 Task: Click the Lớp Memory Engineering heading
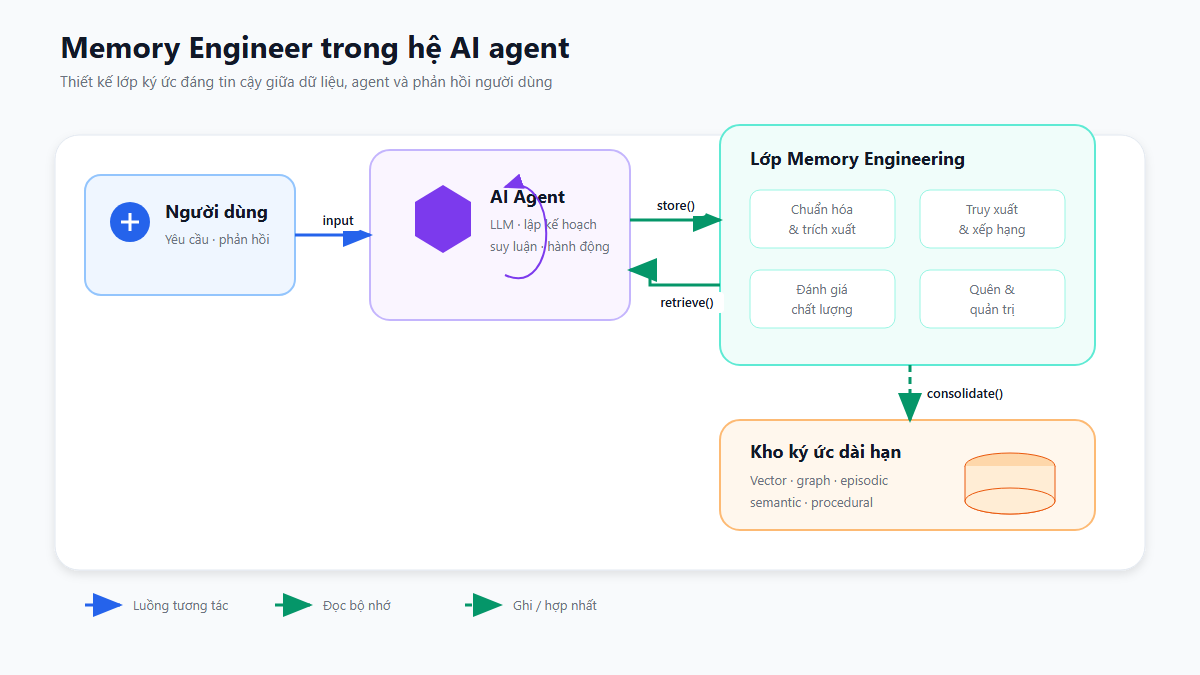(857, 159)
